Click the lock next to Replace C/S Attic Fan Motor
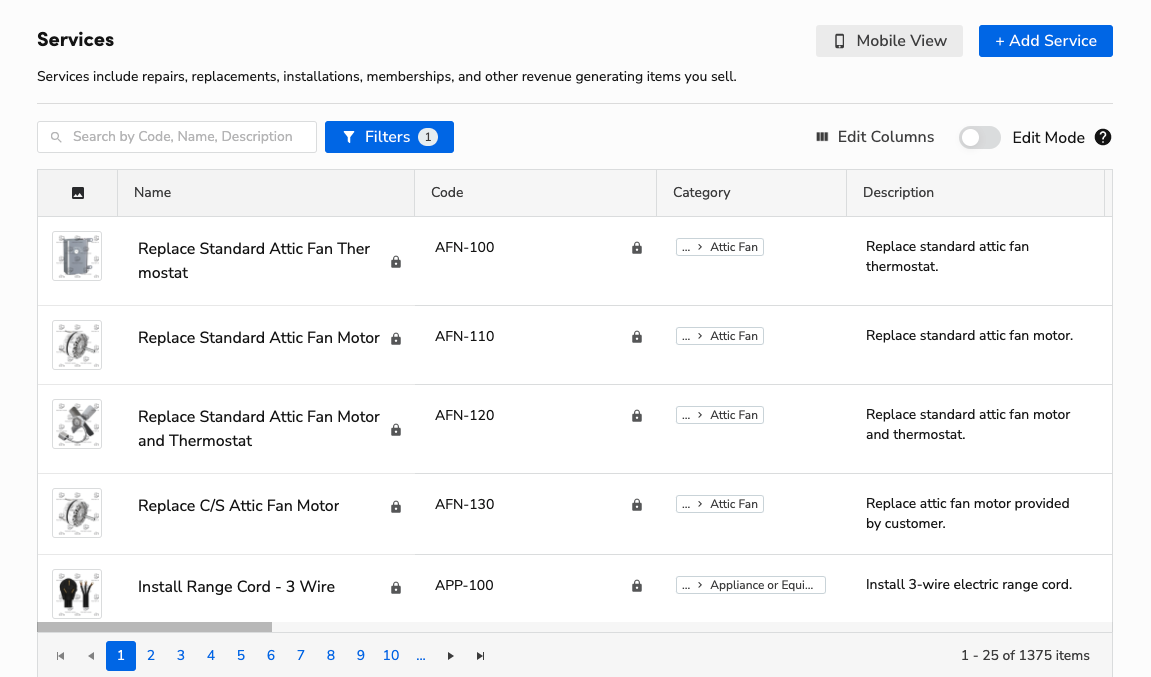 click(x=395, y=507)
